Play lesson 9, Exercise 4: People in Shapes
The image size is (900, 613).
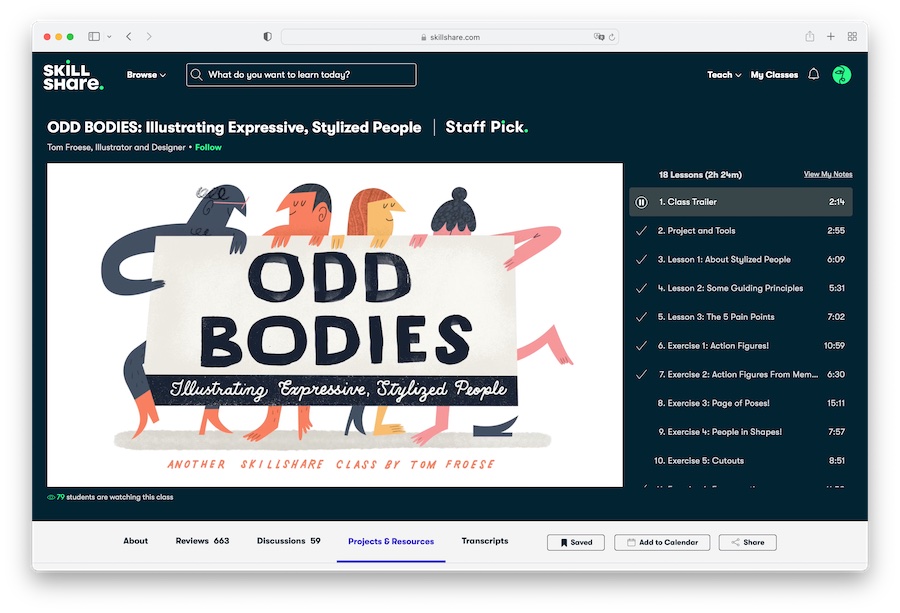[x=741, y=432]
